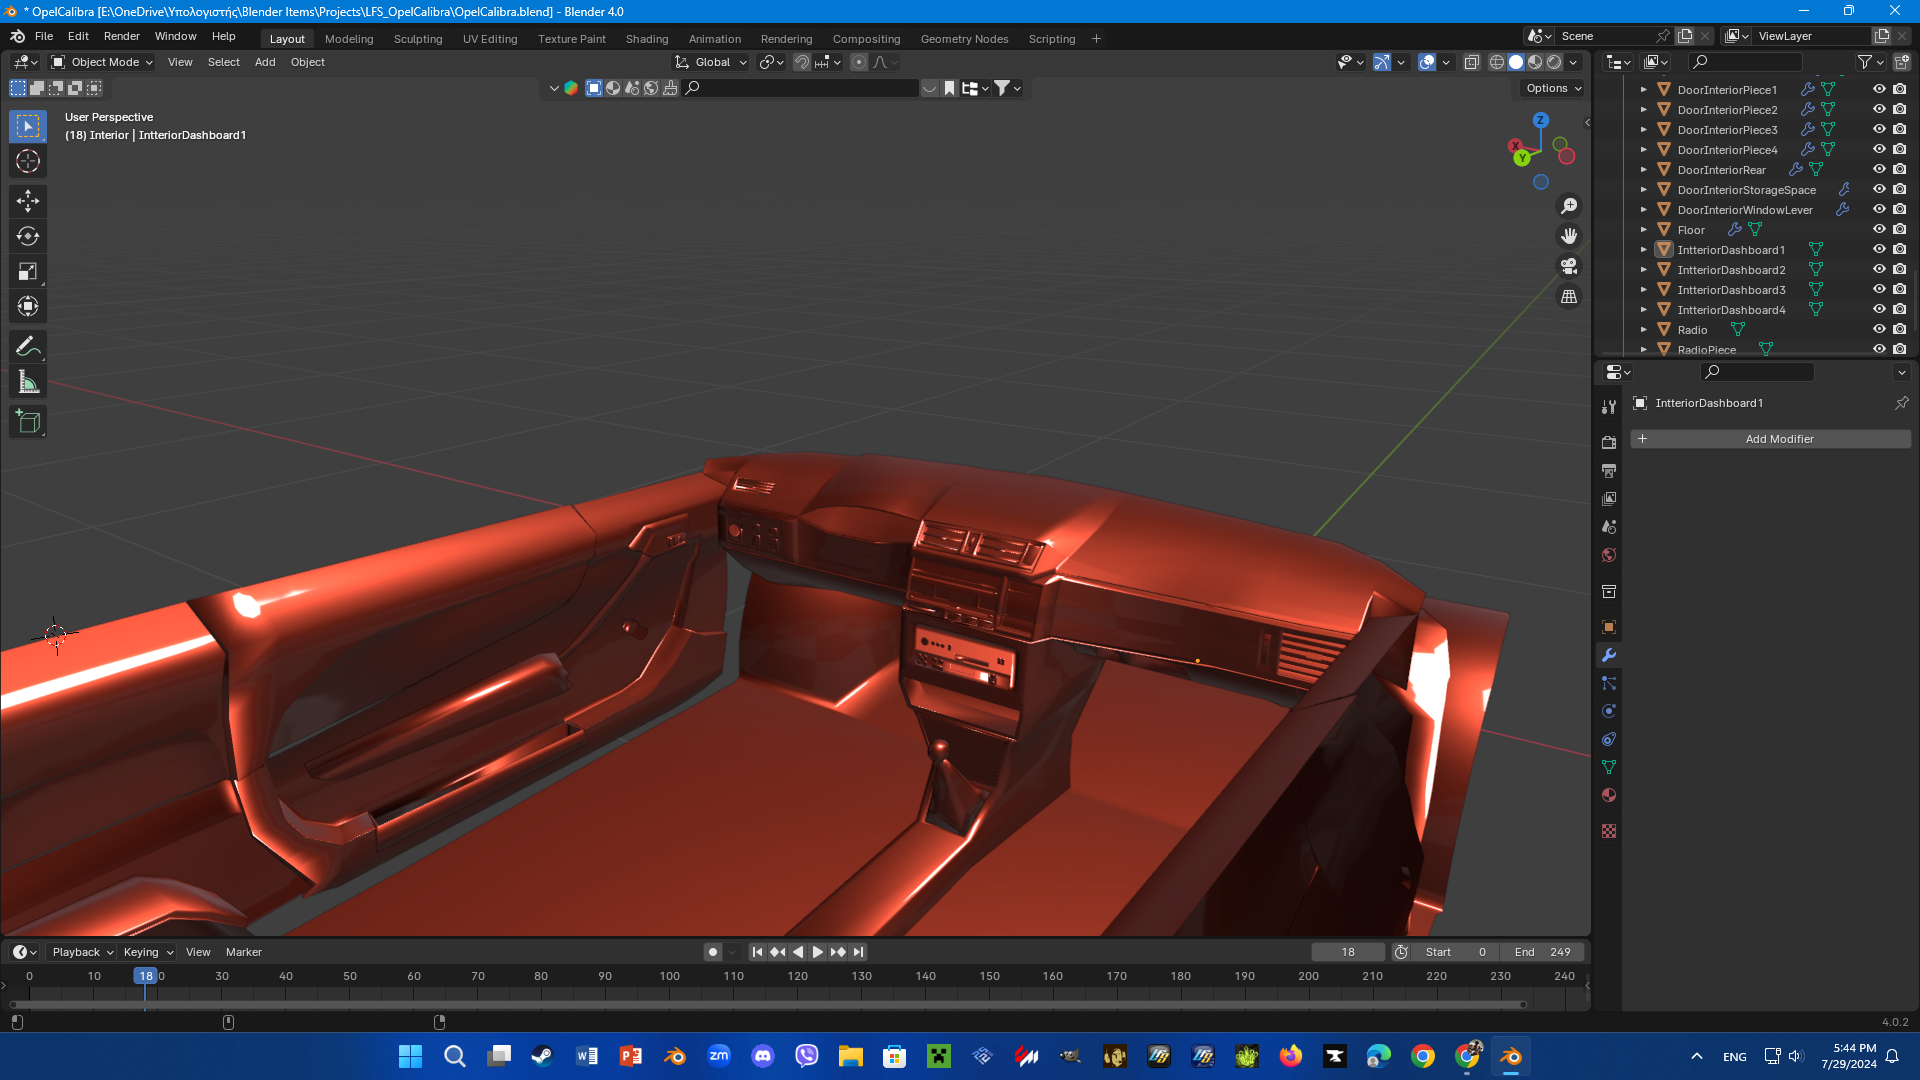Open viewport Options button
This screenshot has width=1920, height=1080.
[1553, 88]
